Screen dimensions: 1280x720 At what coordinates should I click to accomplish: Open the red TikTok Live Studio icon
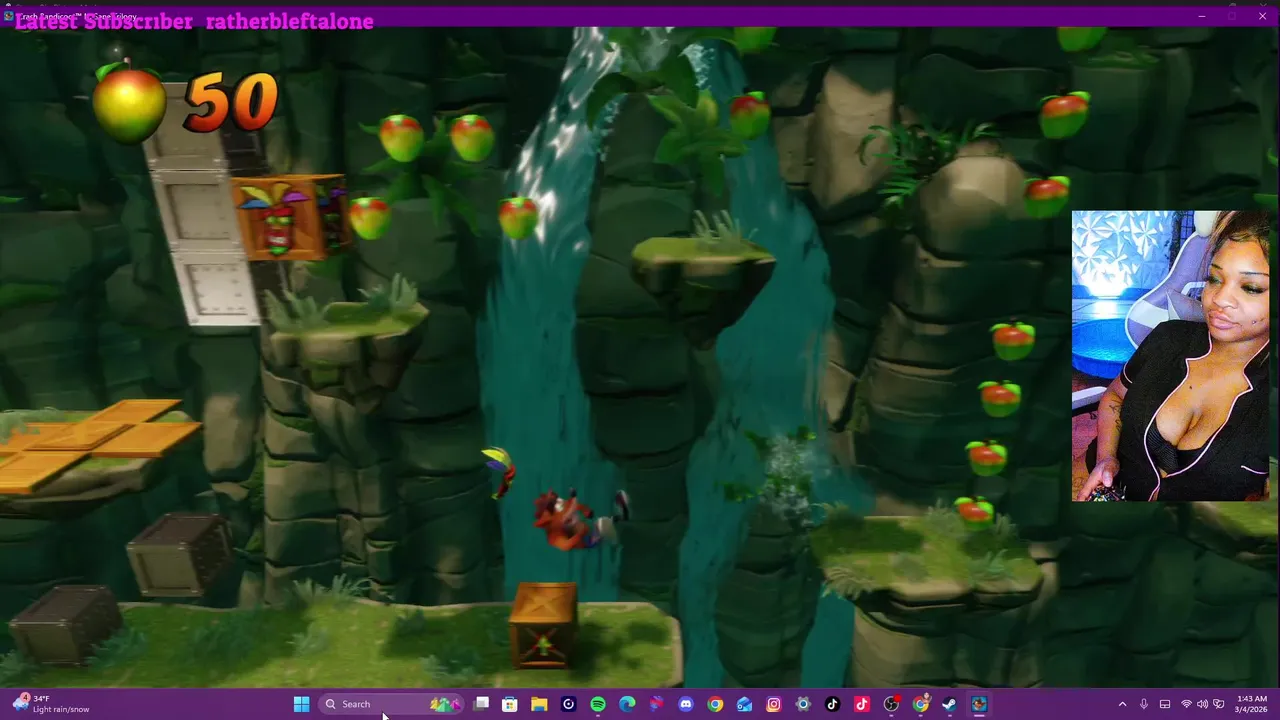862,704
